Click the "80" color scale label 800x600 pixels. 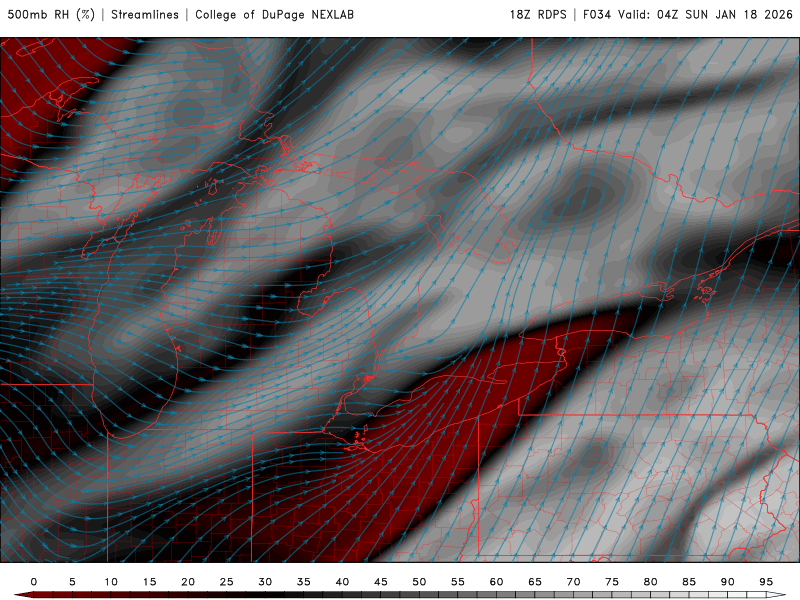(651, 582)
